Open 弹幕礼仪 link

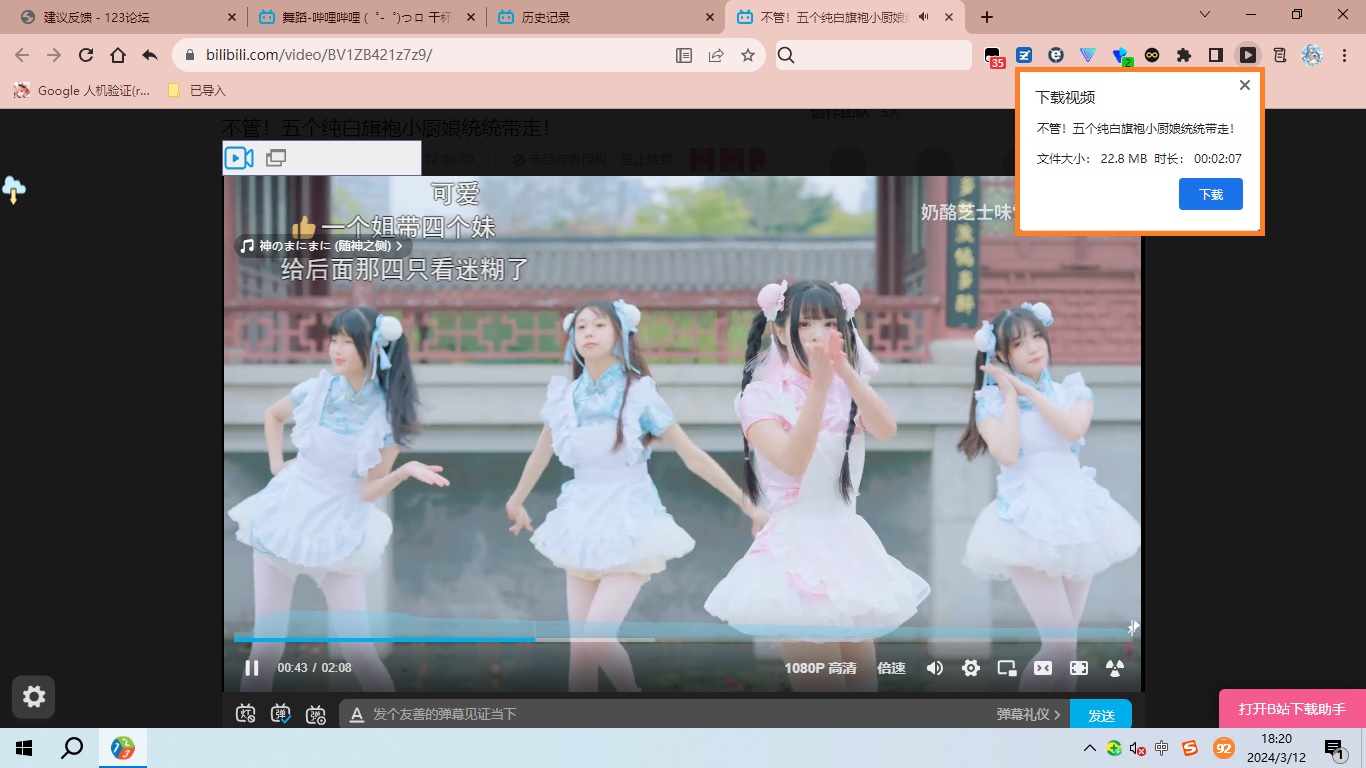click(x=1028, y=714)
